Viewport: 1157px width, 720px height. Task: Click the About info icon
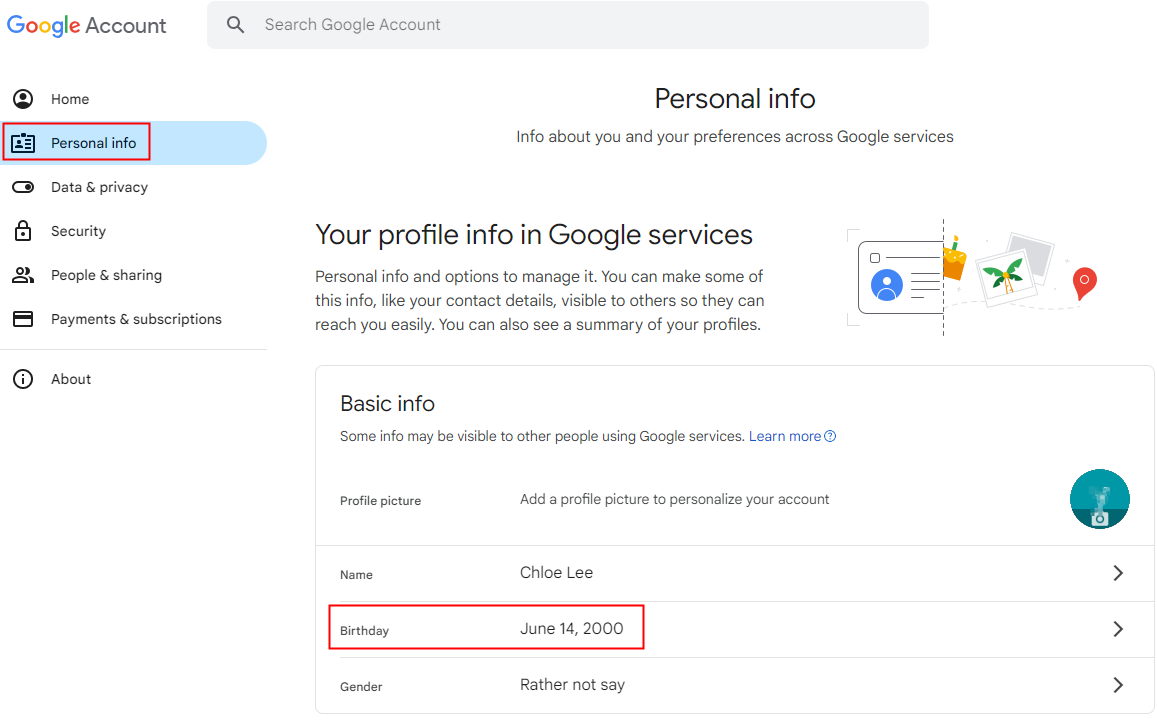click(22, 379)
